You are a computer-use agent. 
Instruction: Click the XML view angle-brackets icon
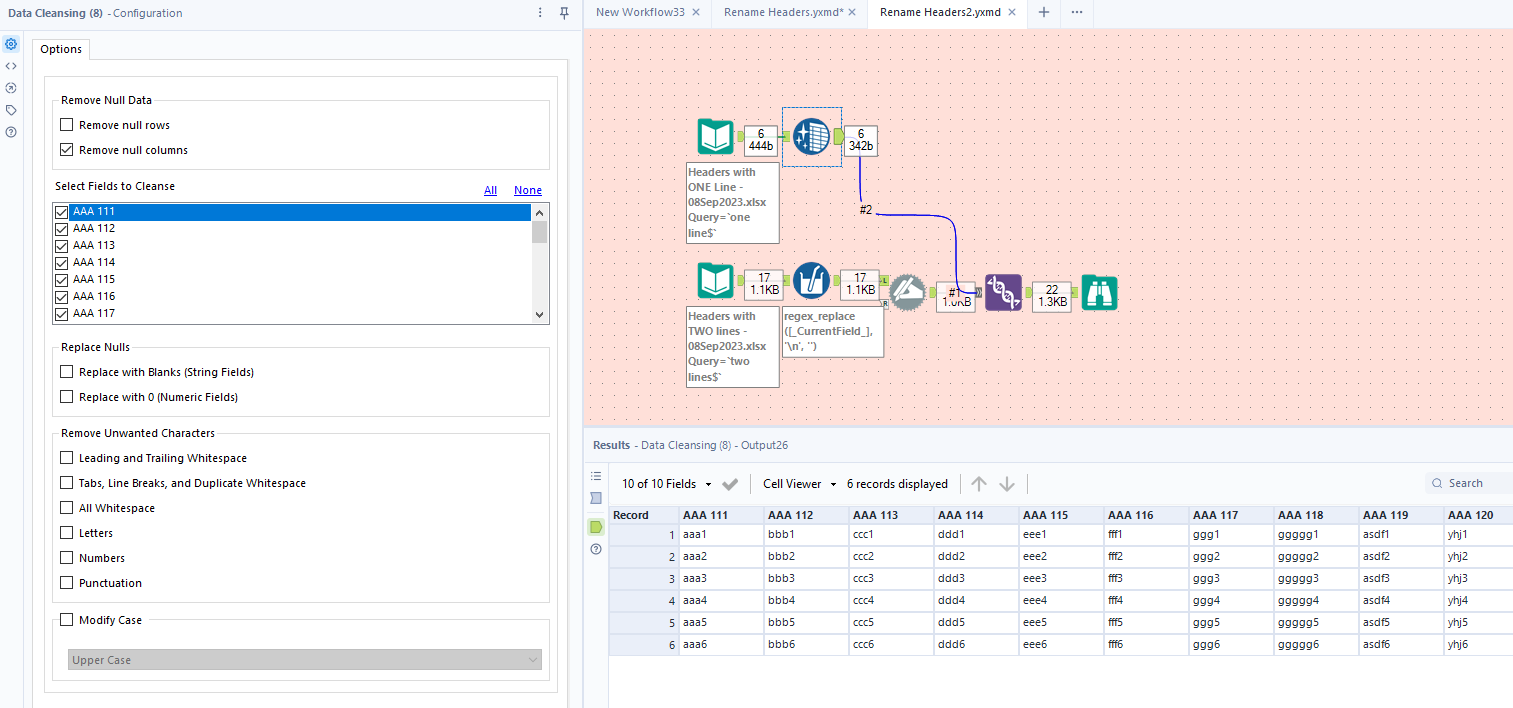pos(11,66)
